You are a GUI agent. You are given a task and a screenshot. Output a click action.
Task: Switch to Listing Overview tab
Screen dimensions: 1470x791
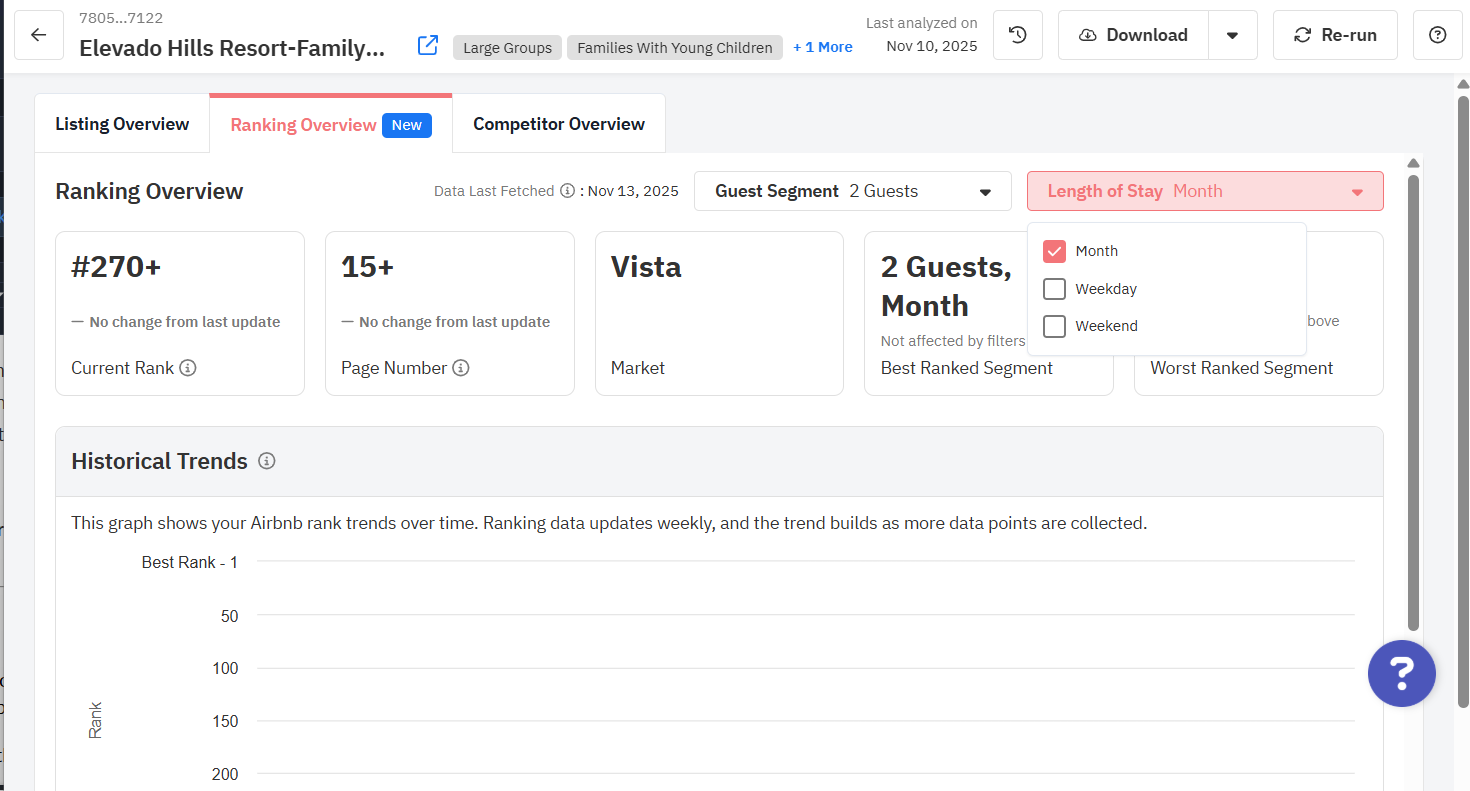[x=122, y=124]
